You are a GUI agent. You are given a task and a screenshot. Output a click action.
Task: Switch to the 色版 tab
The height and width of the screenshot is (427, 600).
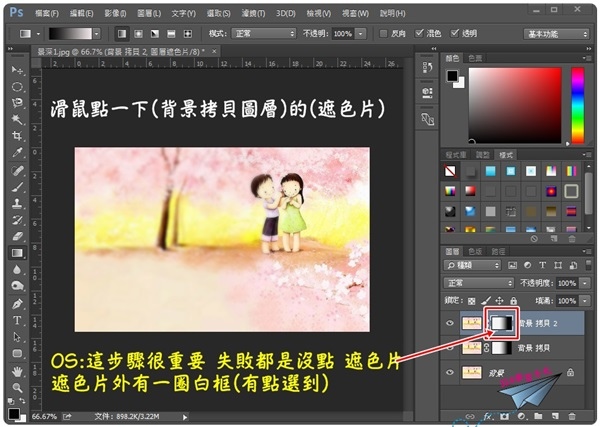(475, 251)
